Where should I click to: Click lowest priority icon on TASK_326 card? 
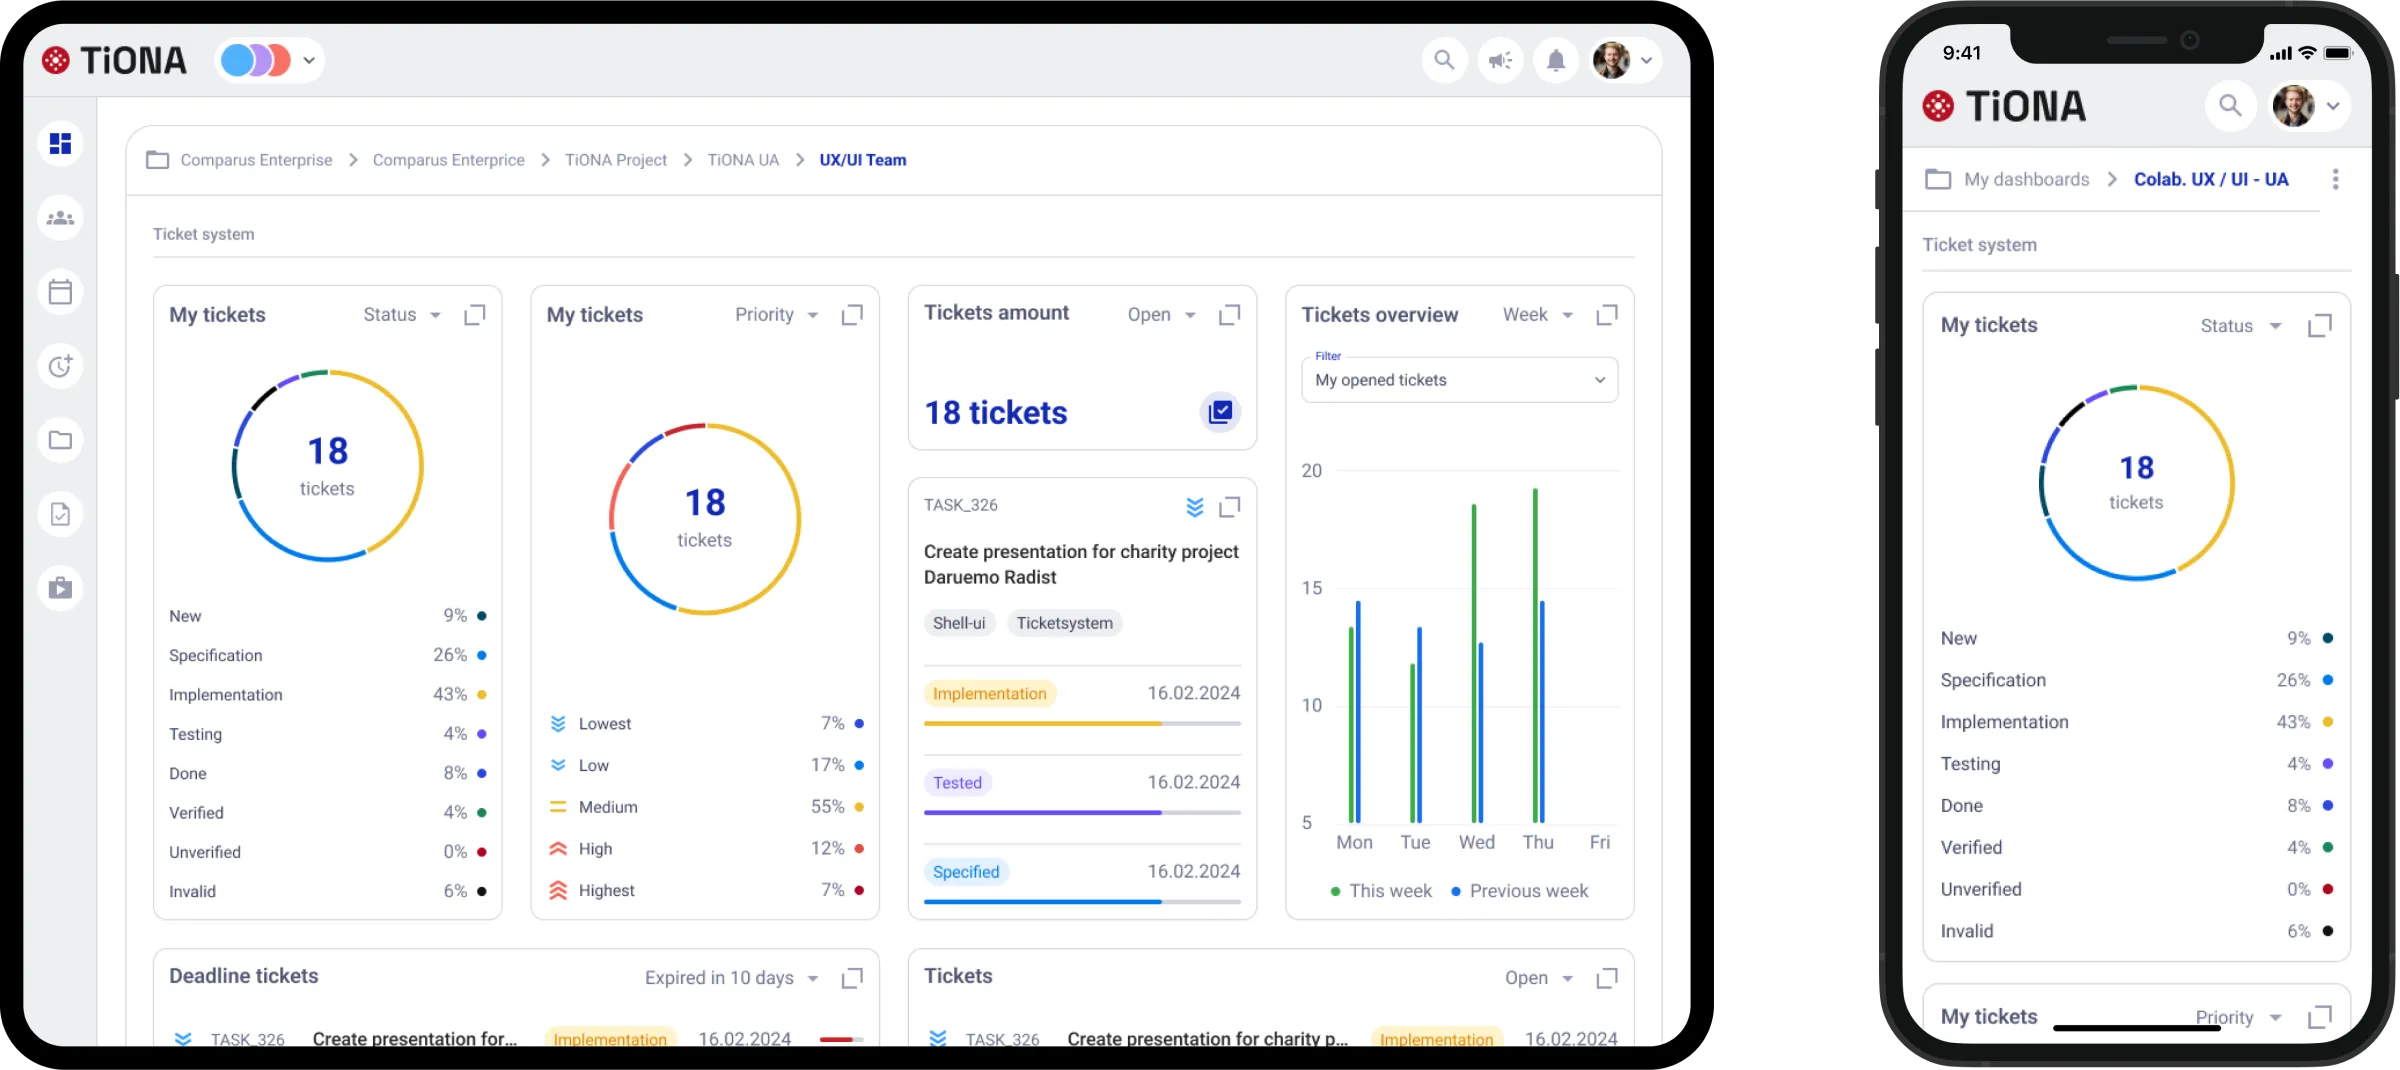[1195, 507]
